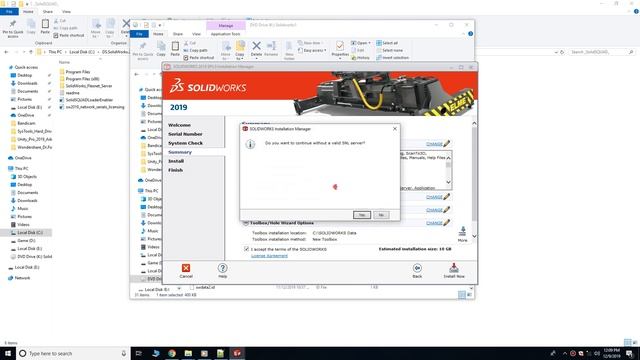Open the Open dropdown in DVD Drive Explorer ribbon
Image resolution: width=640 pixels, height=360 pixels.
click(361, 43)
